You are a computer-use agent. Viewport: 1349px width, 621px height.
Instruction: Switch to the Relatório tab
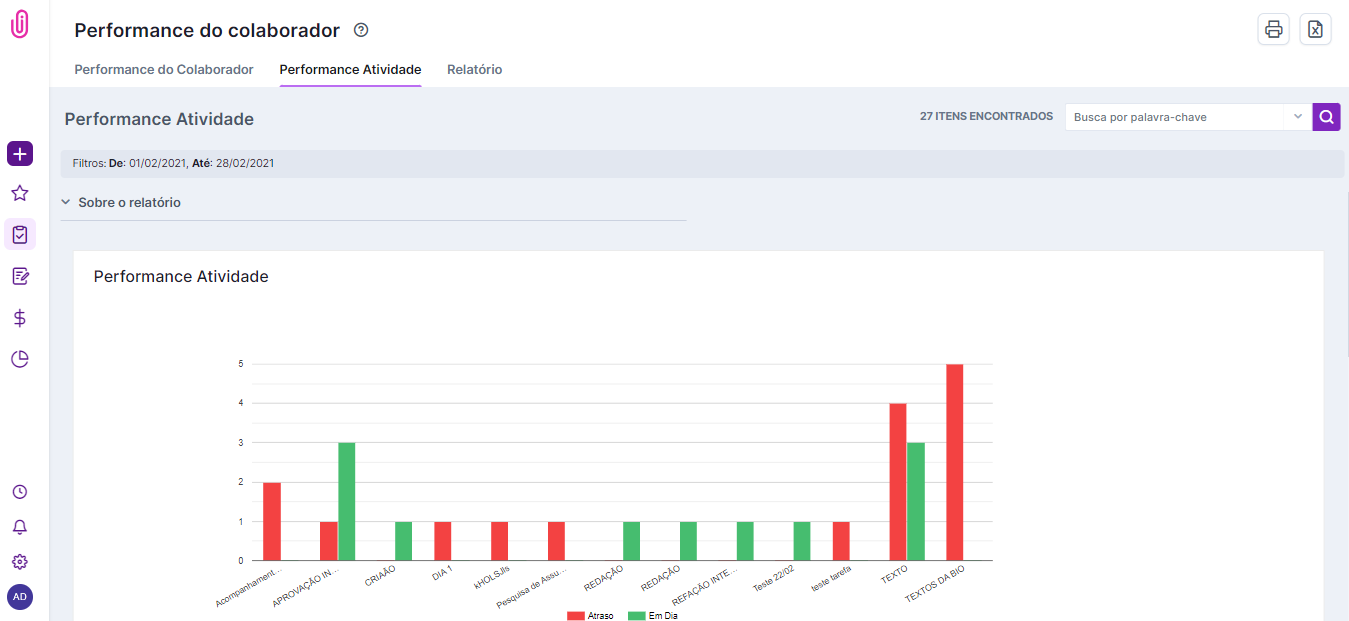pyautogui.click(x=474, y=70)
